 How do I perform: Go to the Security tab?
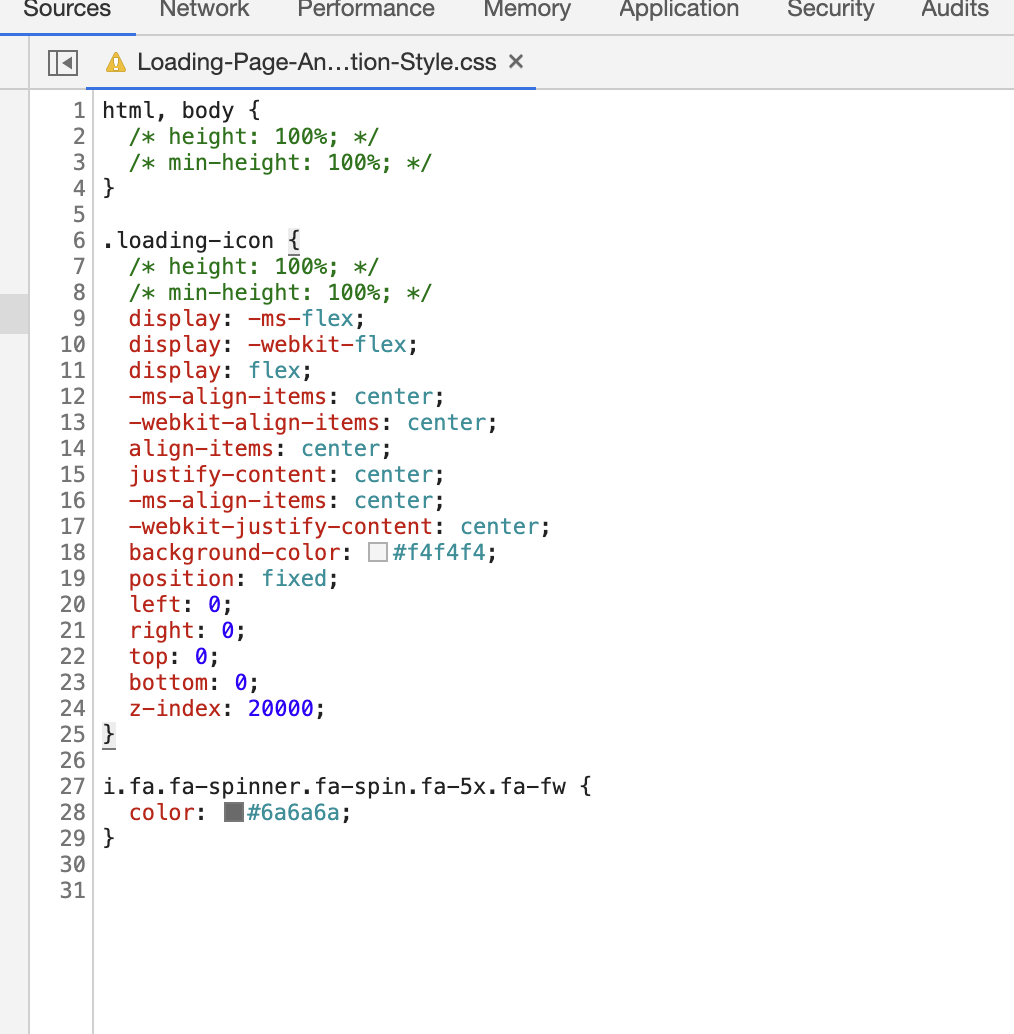[x=830, y=10]
